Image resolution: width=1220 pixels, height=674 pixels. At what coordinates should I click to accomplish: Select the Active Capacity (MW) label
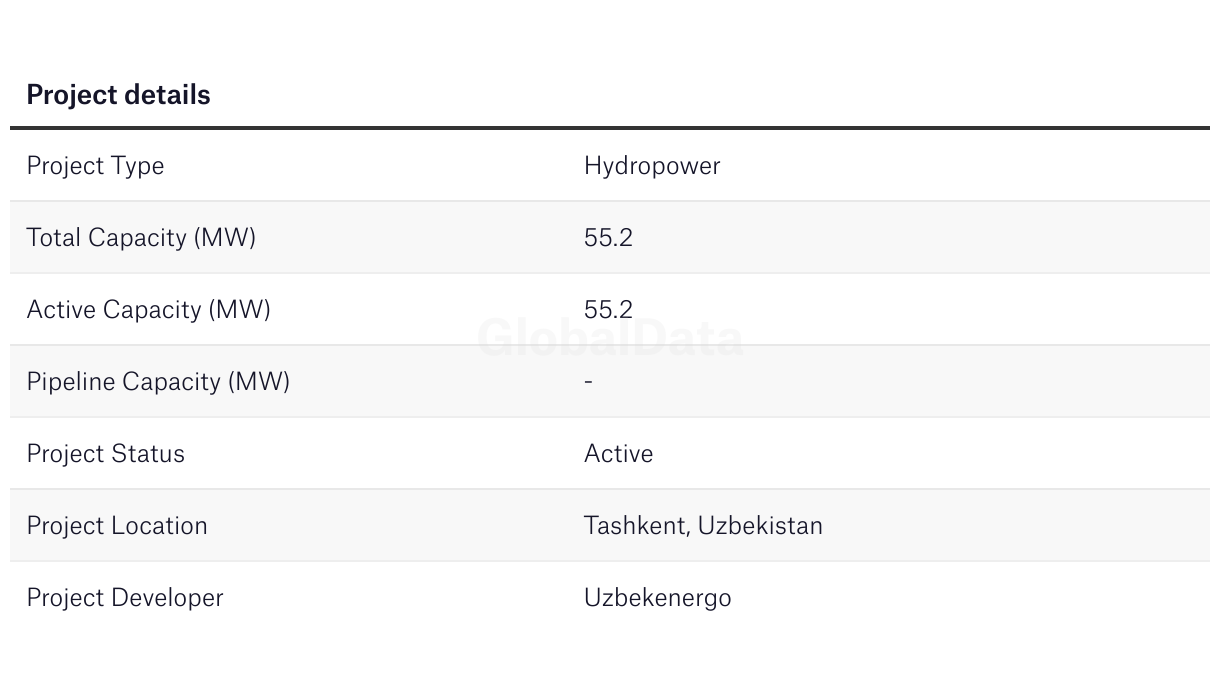[148, 310]
